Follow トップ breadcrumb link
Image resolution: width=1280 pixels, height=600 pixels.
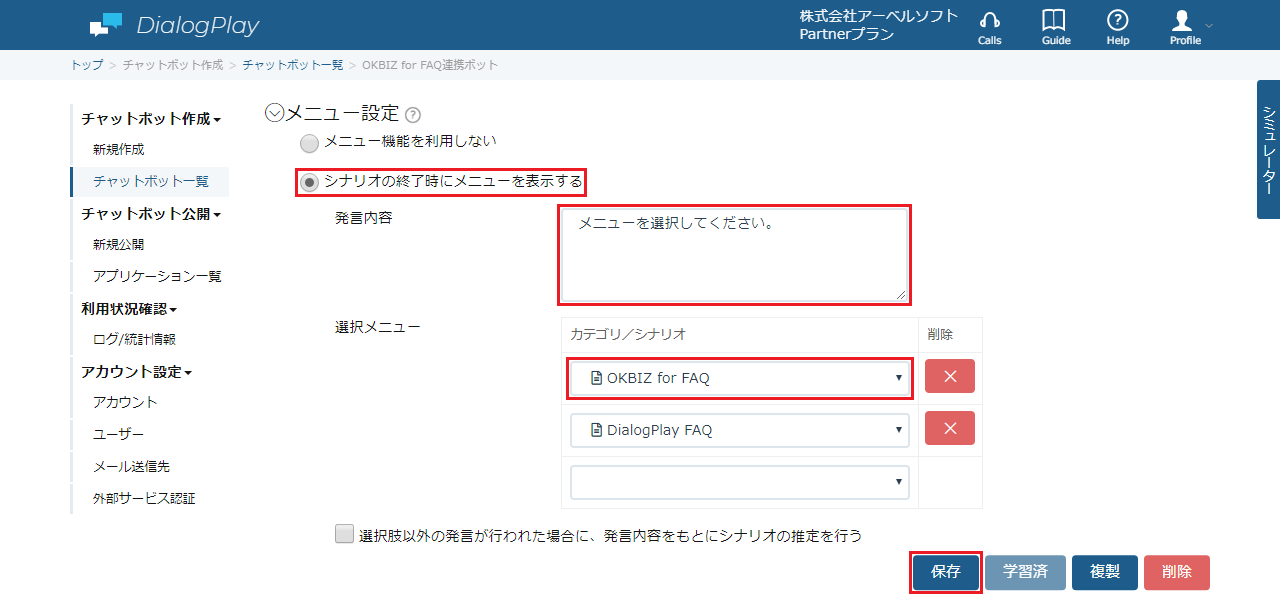pyautogui.click(x=86, y=65)
